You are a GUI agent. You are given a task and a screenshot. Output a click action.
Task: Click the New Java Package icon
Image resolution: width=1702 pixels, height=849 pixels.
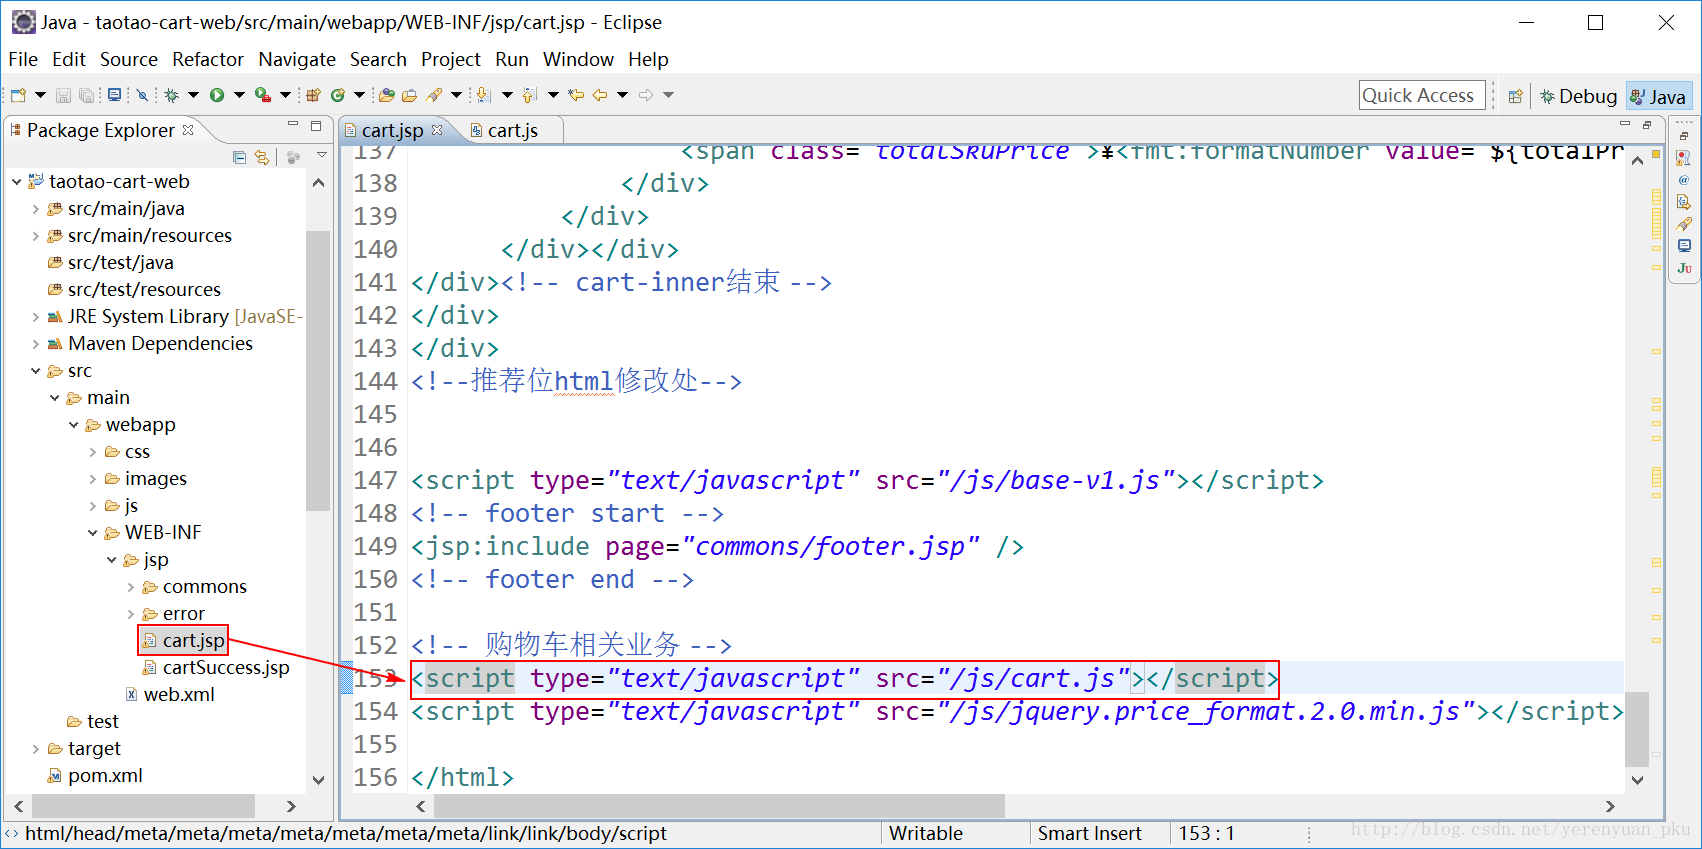[x=313, y=95]
